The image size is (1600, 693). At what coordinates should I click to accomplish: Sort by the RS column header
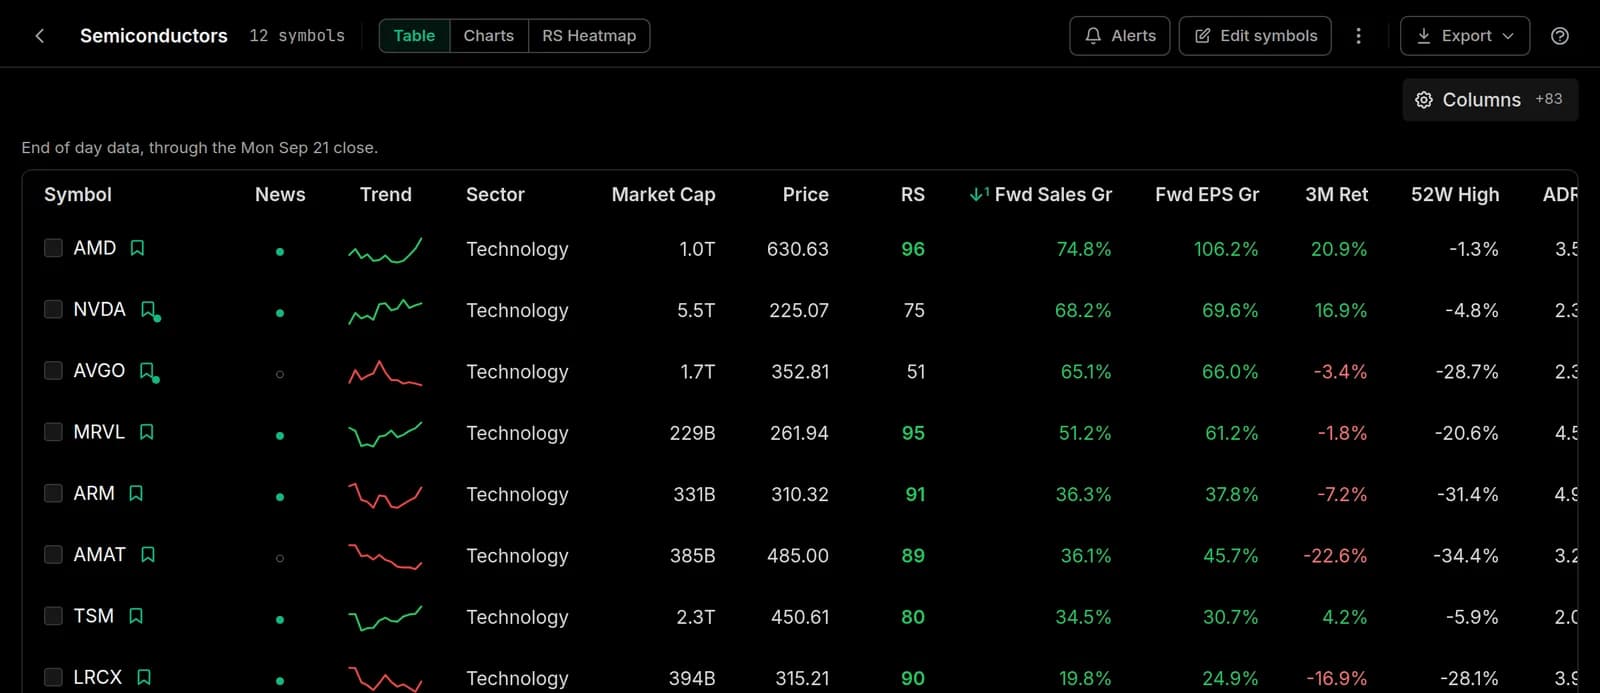tap(912, 194)
